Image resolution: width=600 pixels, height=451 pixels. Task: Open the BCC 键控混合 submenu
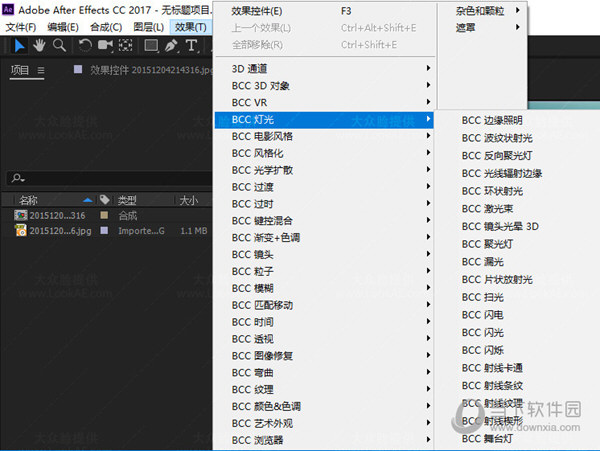(324, 220)
